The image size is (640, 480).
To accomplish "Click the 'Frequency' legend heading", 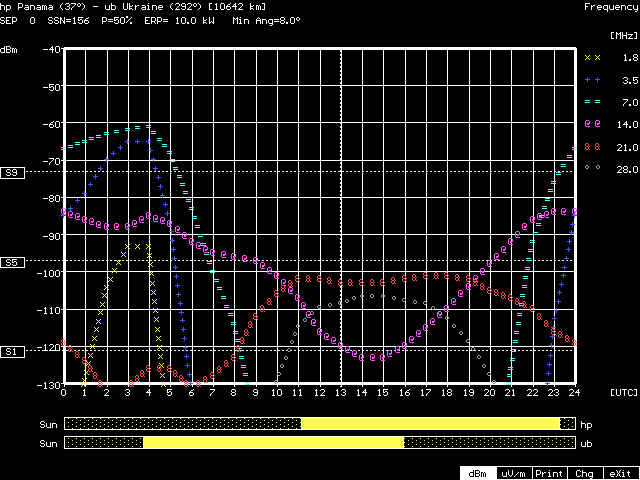I will click(611, 7).
